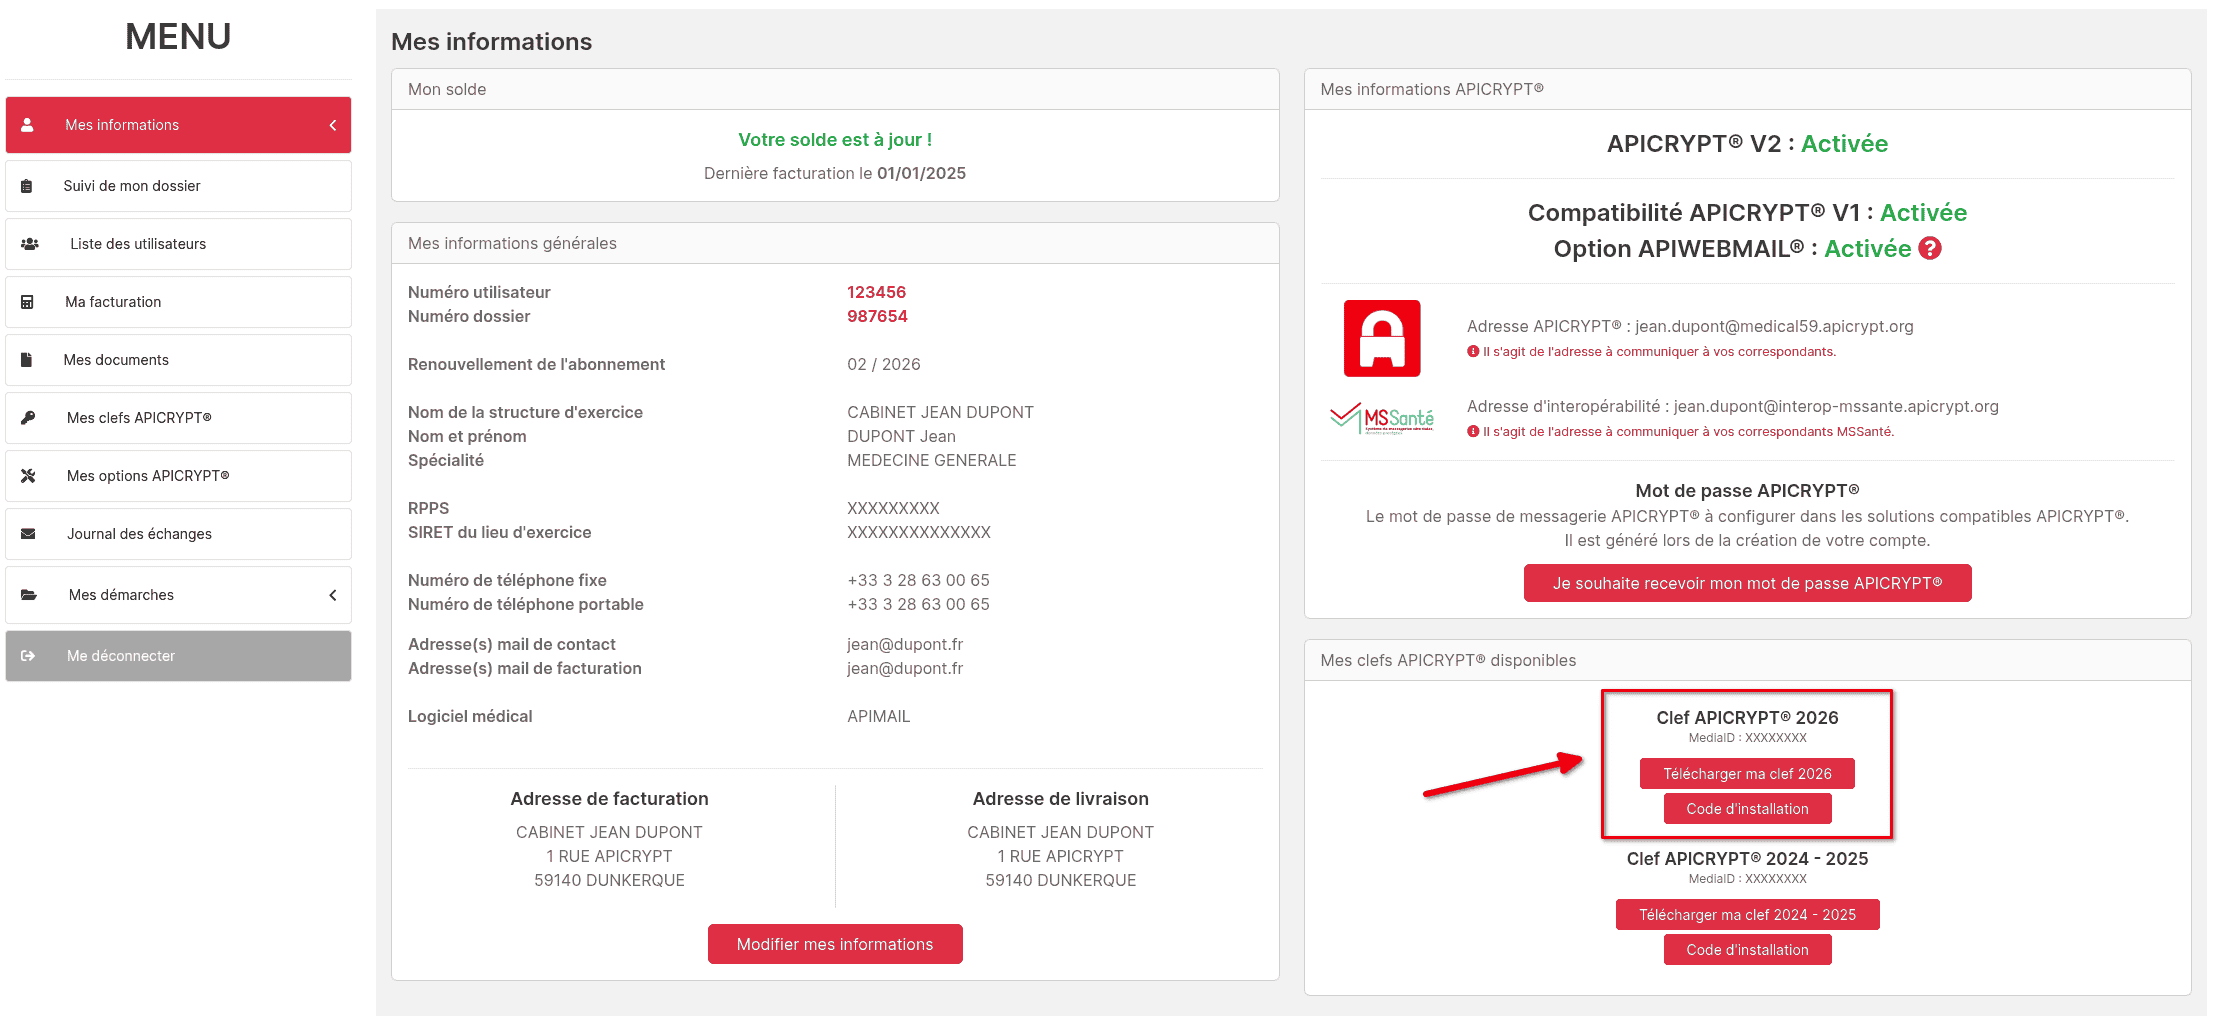This screenshot has width=2215, height=1022.
Task: Open Code d'installation for the 2026 key
Action: coord(1746,809)
